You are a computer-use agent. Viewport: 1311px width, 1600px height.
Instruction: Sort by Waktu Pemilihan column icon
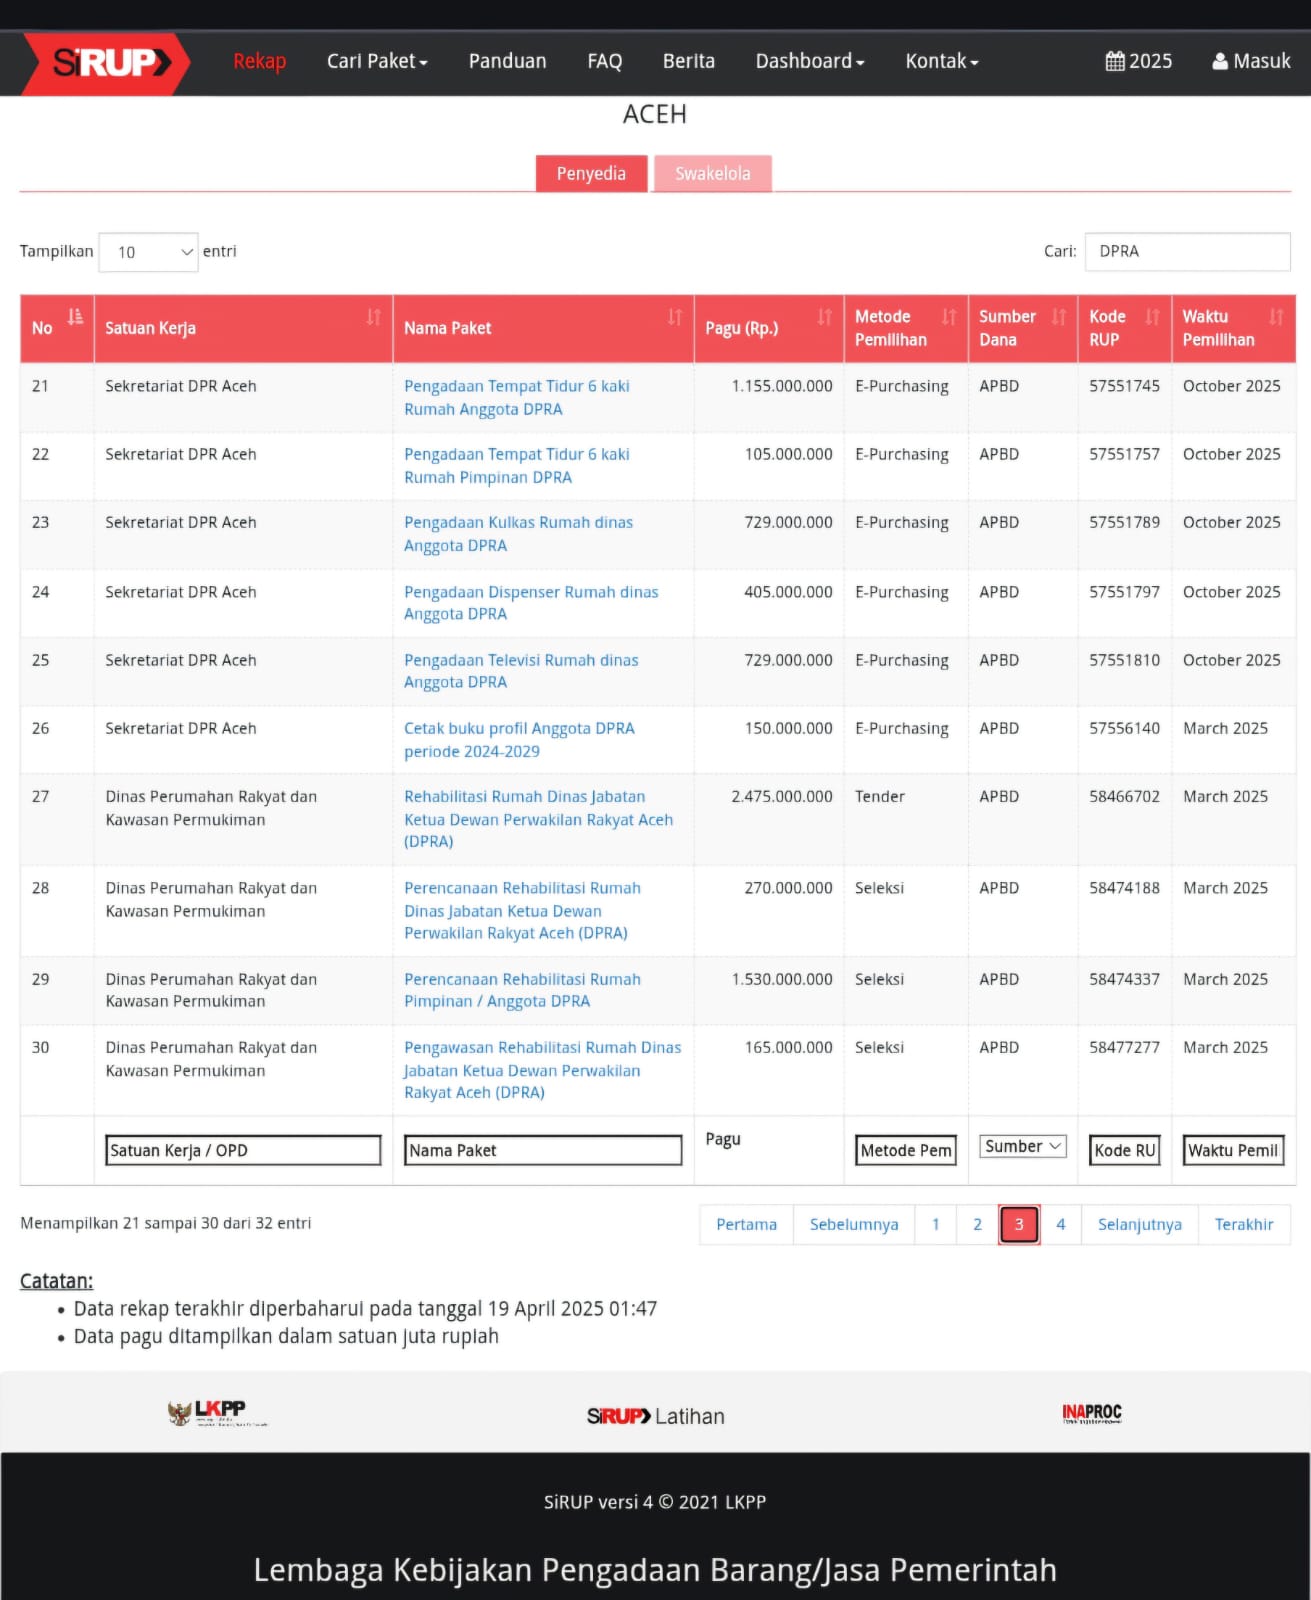point(1276,317)
